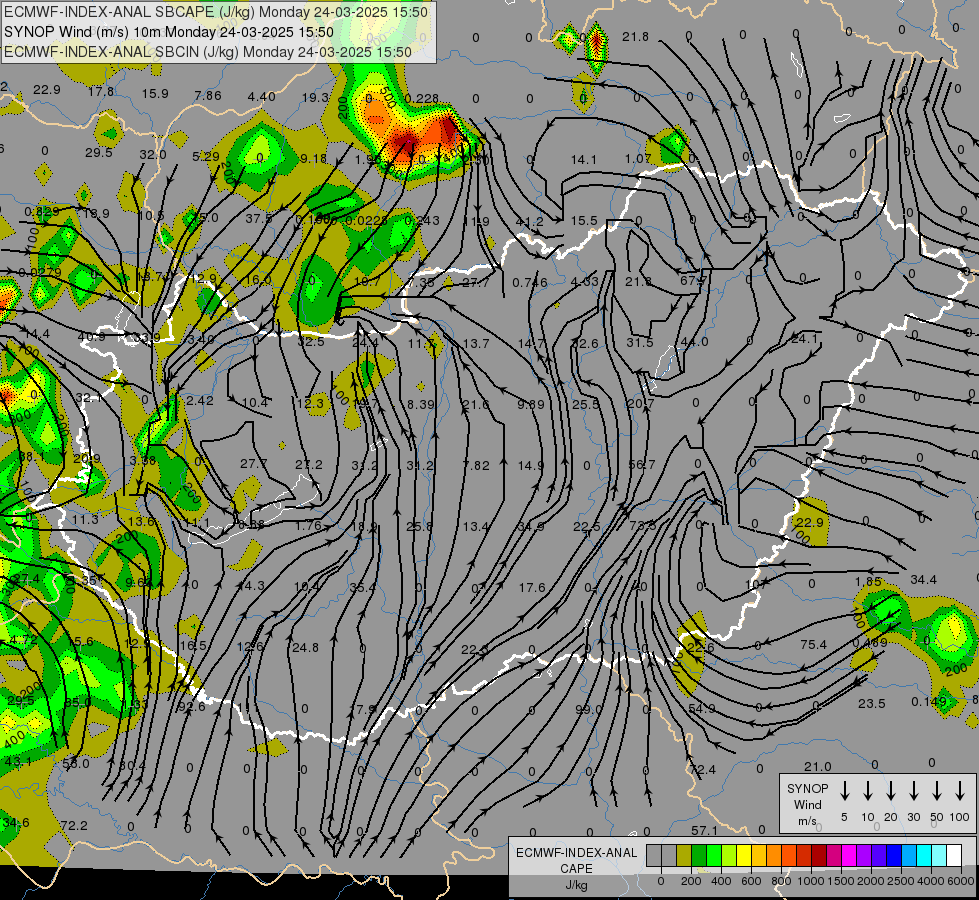Screen dimensions: 979x900
Task: Click the 72.2 value on the map
Action: [74, 826]
